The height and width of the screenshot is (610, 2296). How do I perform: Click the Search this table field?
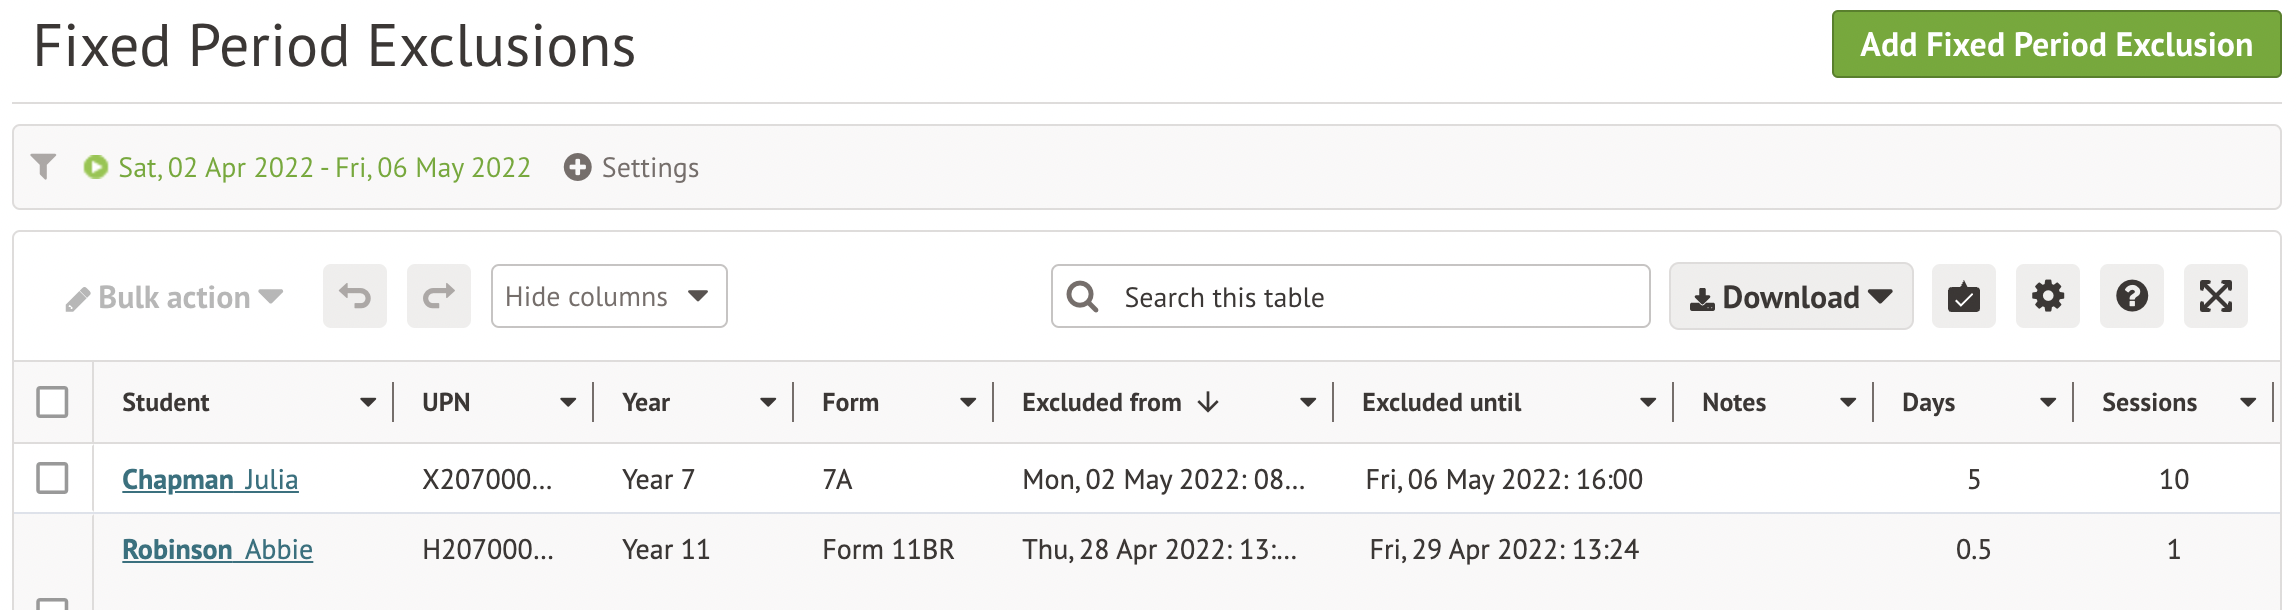pos(1350,296)
